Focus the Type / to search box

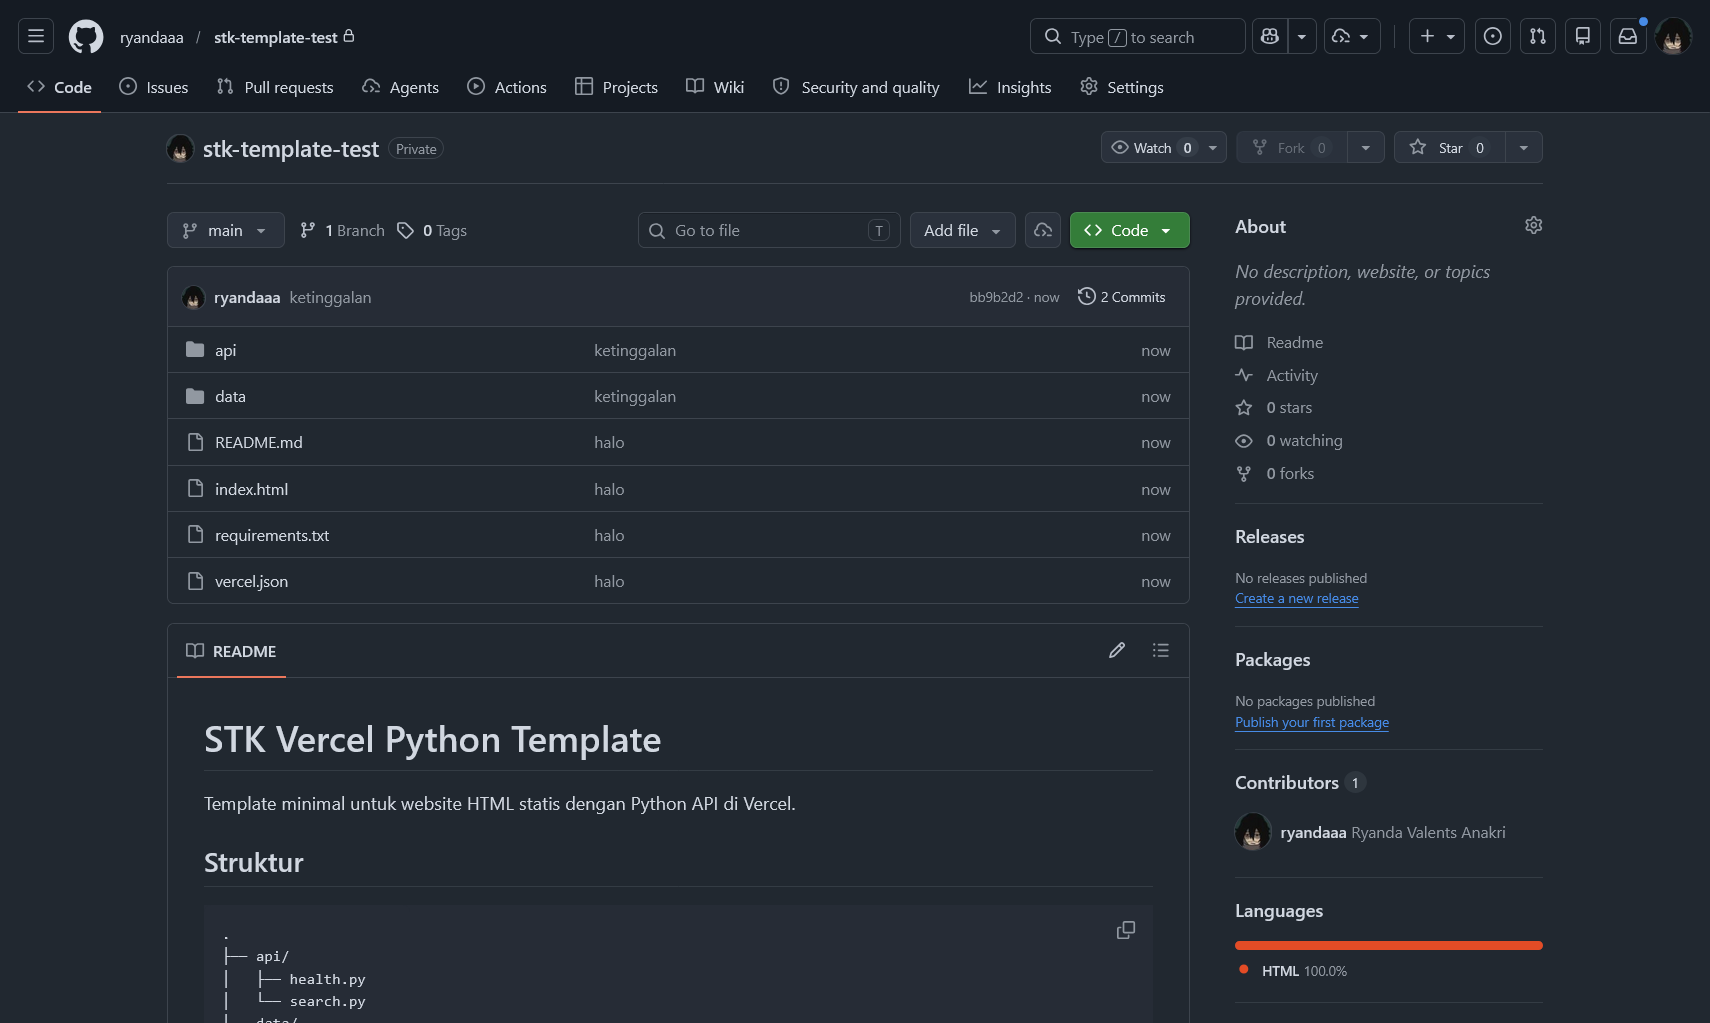(x=1138, y=36)
